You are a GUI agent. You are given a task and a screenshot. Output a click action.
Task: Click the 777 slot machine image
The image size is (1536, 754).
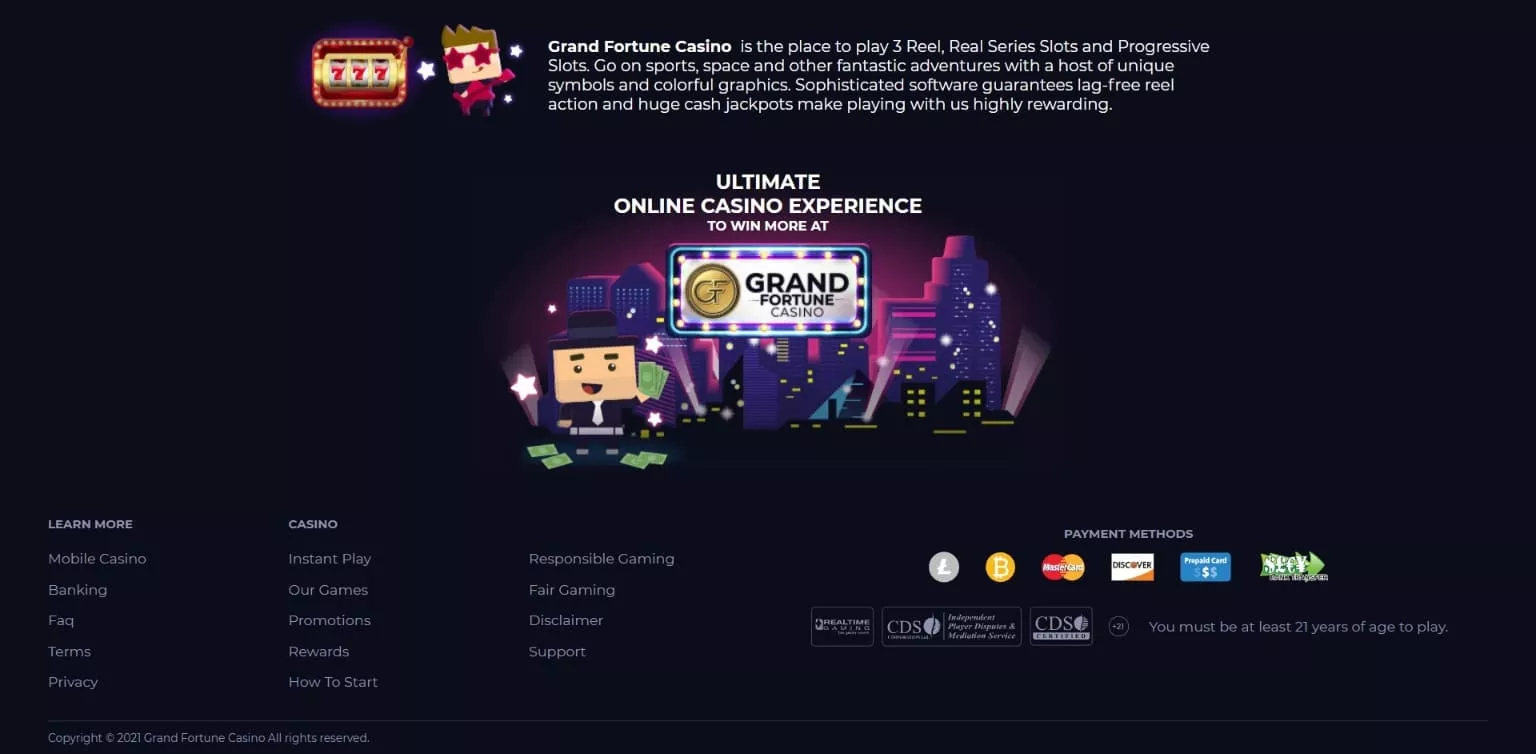361,72
